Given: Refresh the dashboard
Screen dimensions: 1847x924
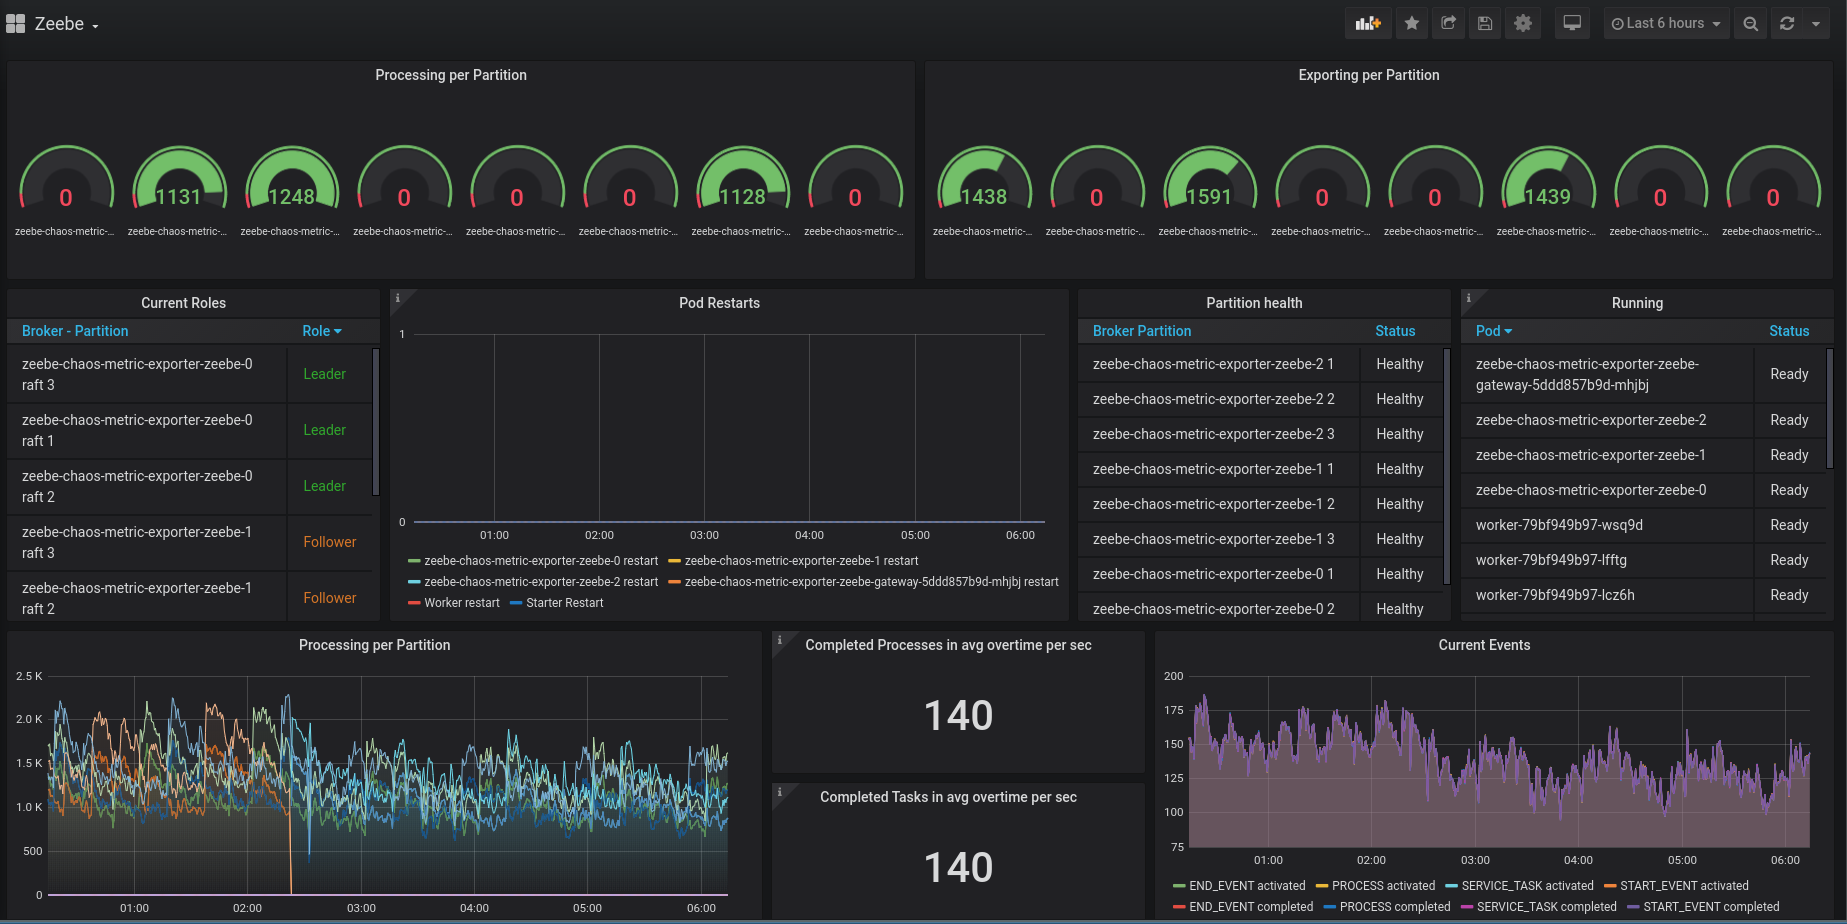Looking at the screenshot, I should click(1787, 23).
